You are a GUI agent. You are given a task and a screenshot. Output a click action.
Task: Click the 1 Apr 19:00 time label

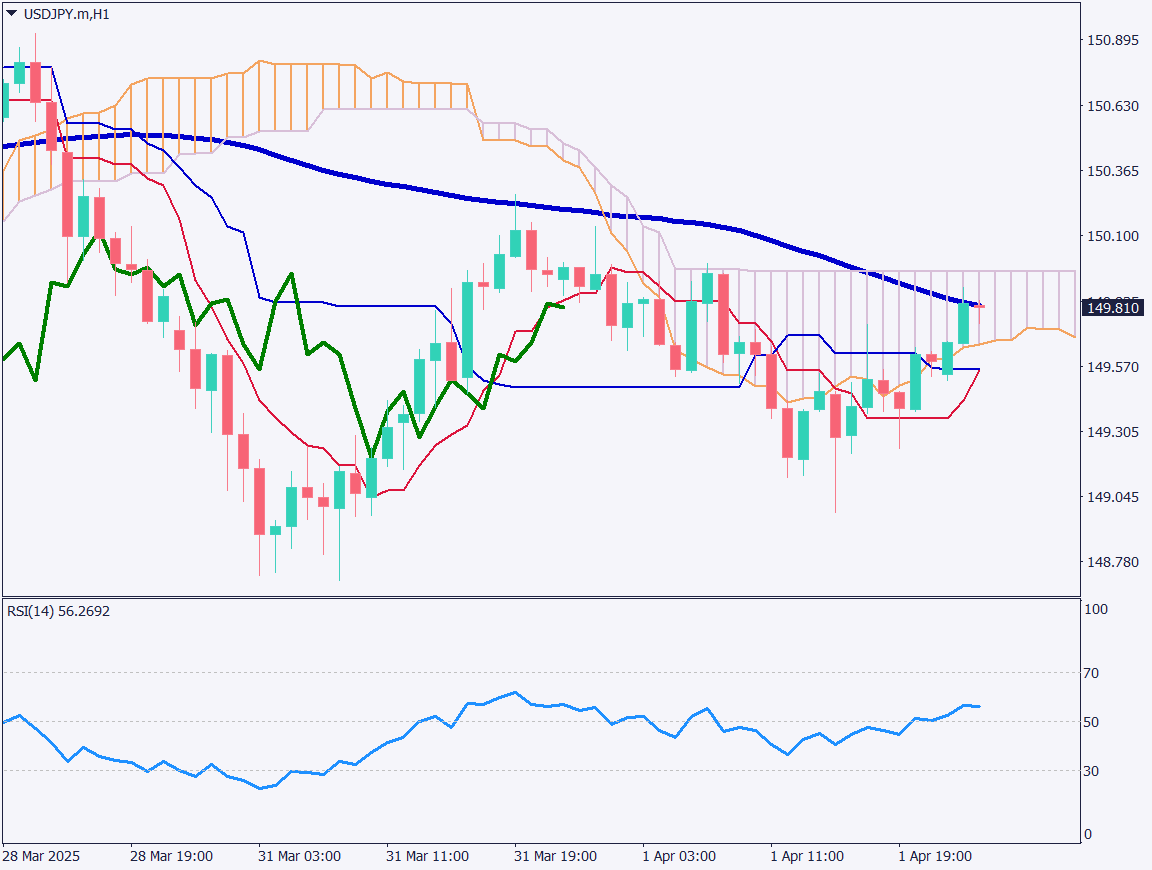(935, 857)
